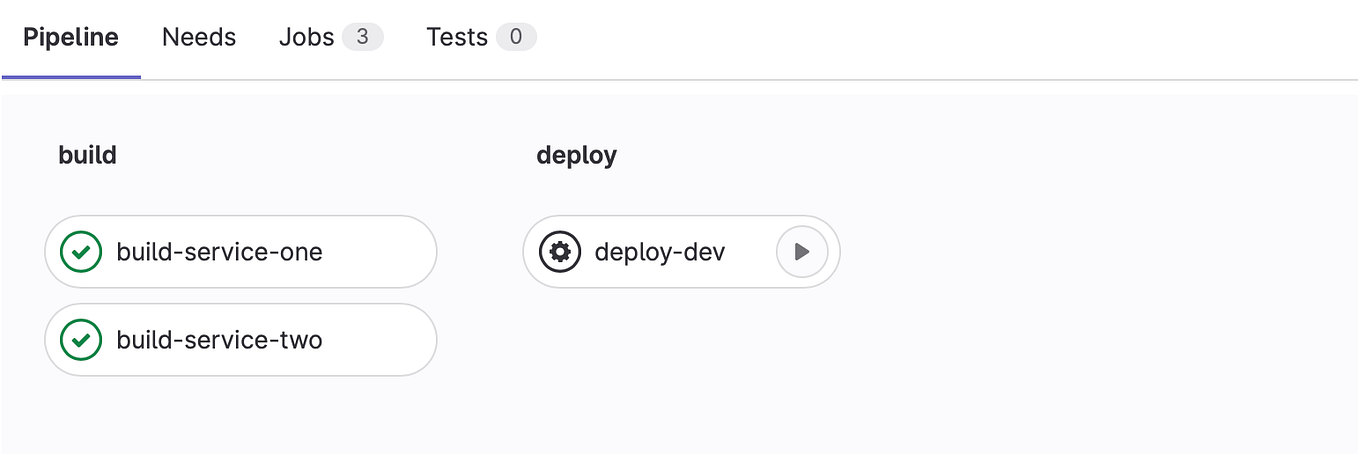
Task: Open the deploy-dev job details
Action: pos(660,252)
